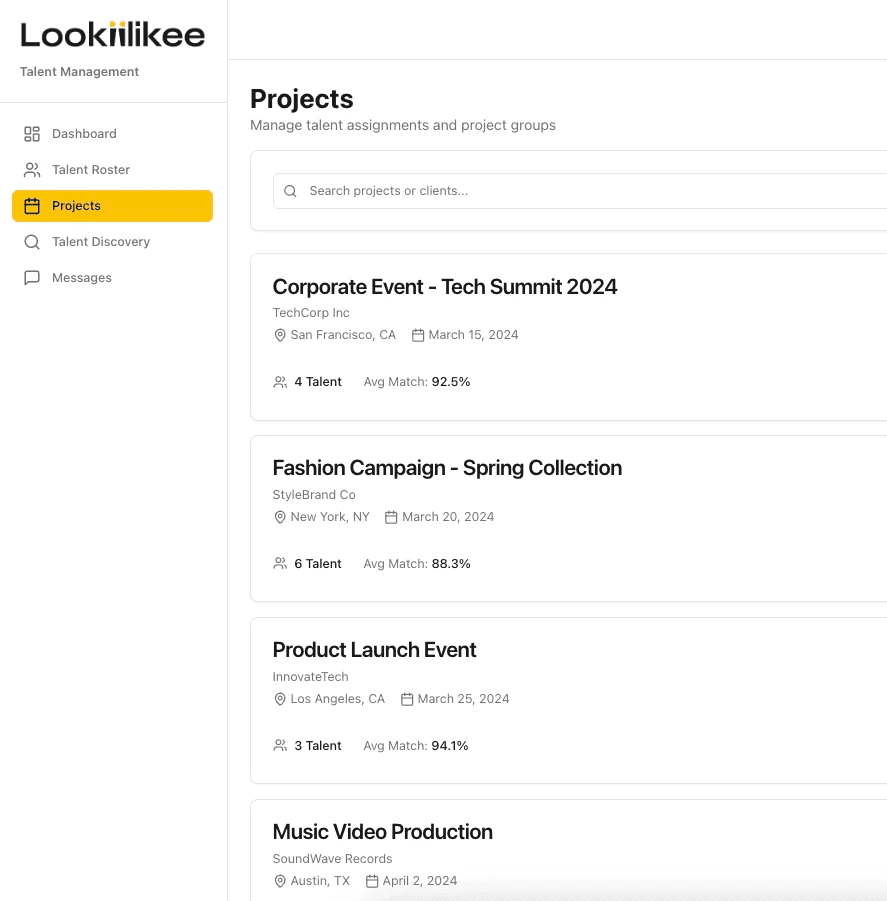This screenshot has width=887, height=901.
Task: Click the calendar icon beside March 20, 2024
Action: pos(392,517)
